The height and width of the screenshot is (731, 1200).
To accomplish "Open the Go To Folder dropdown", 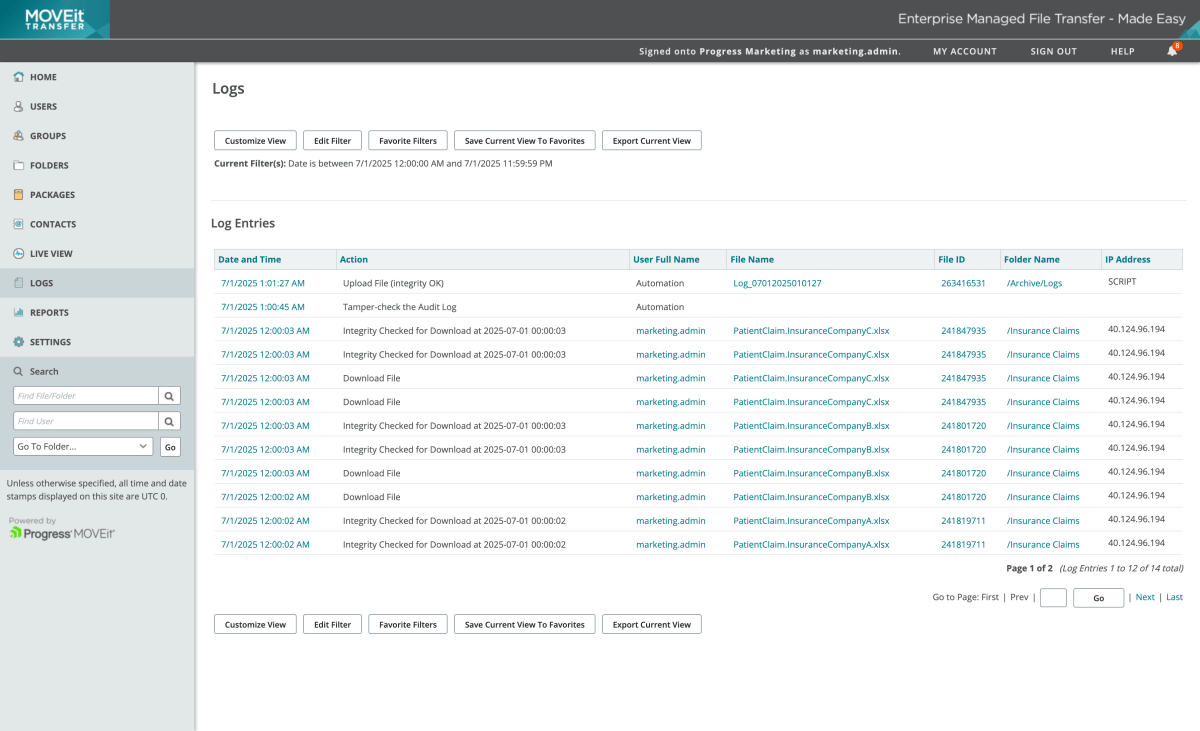I will pos(83,447).
